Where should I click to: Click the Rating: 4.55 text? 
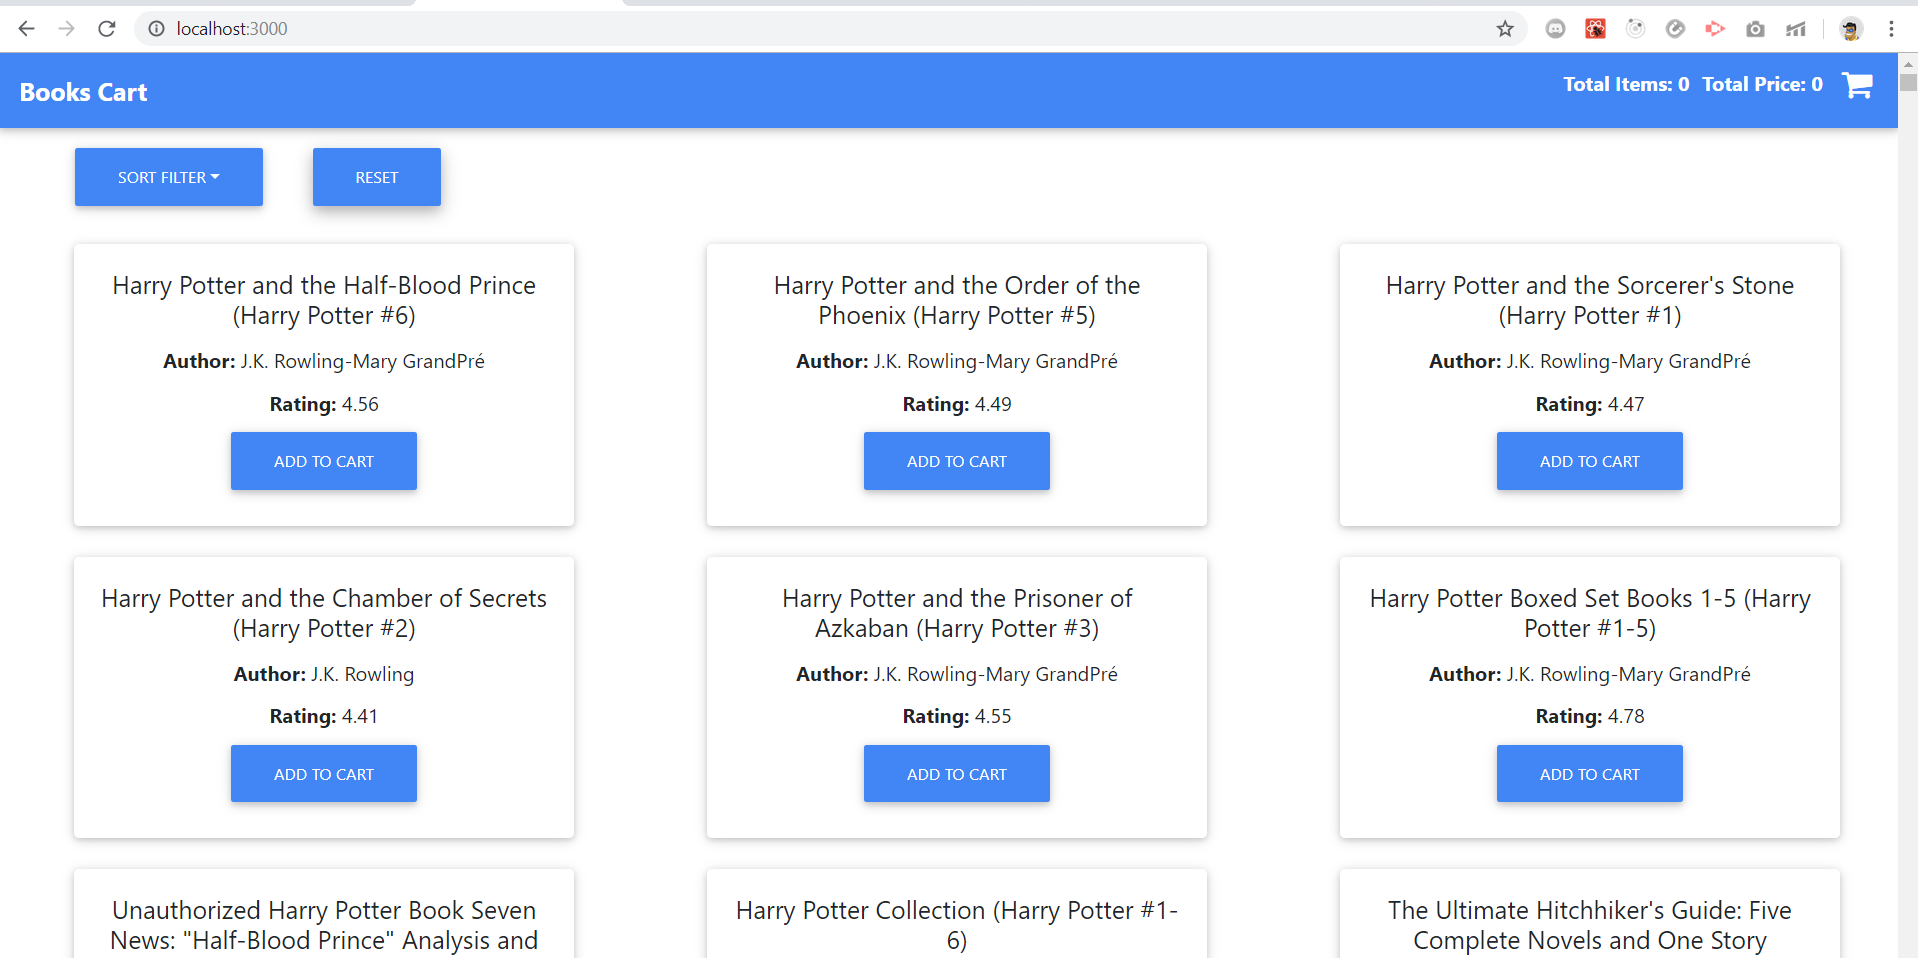(957, 716)
